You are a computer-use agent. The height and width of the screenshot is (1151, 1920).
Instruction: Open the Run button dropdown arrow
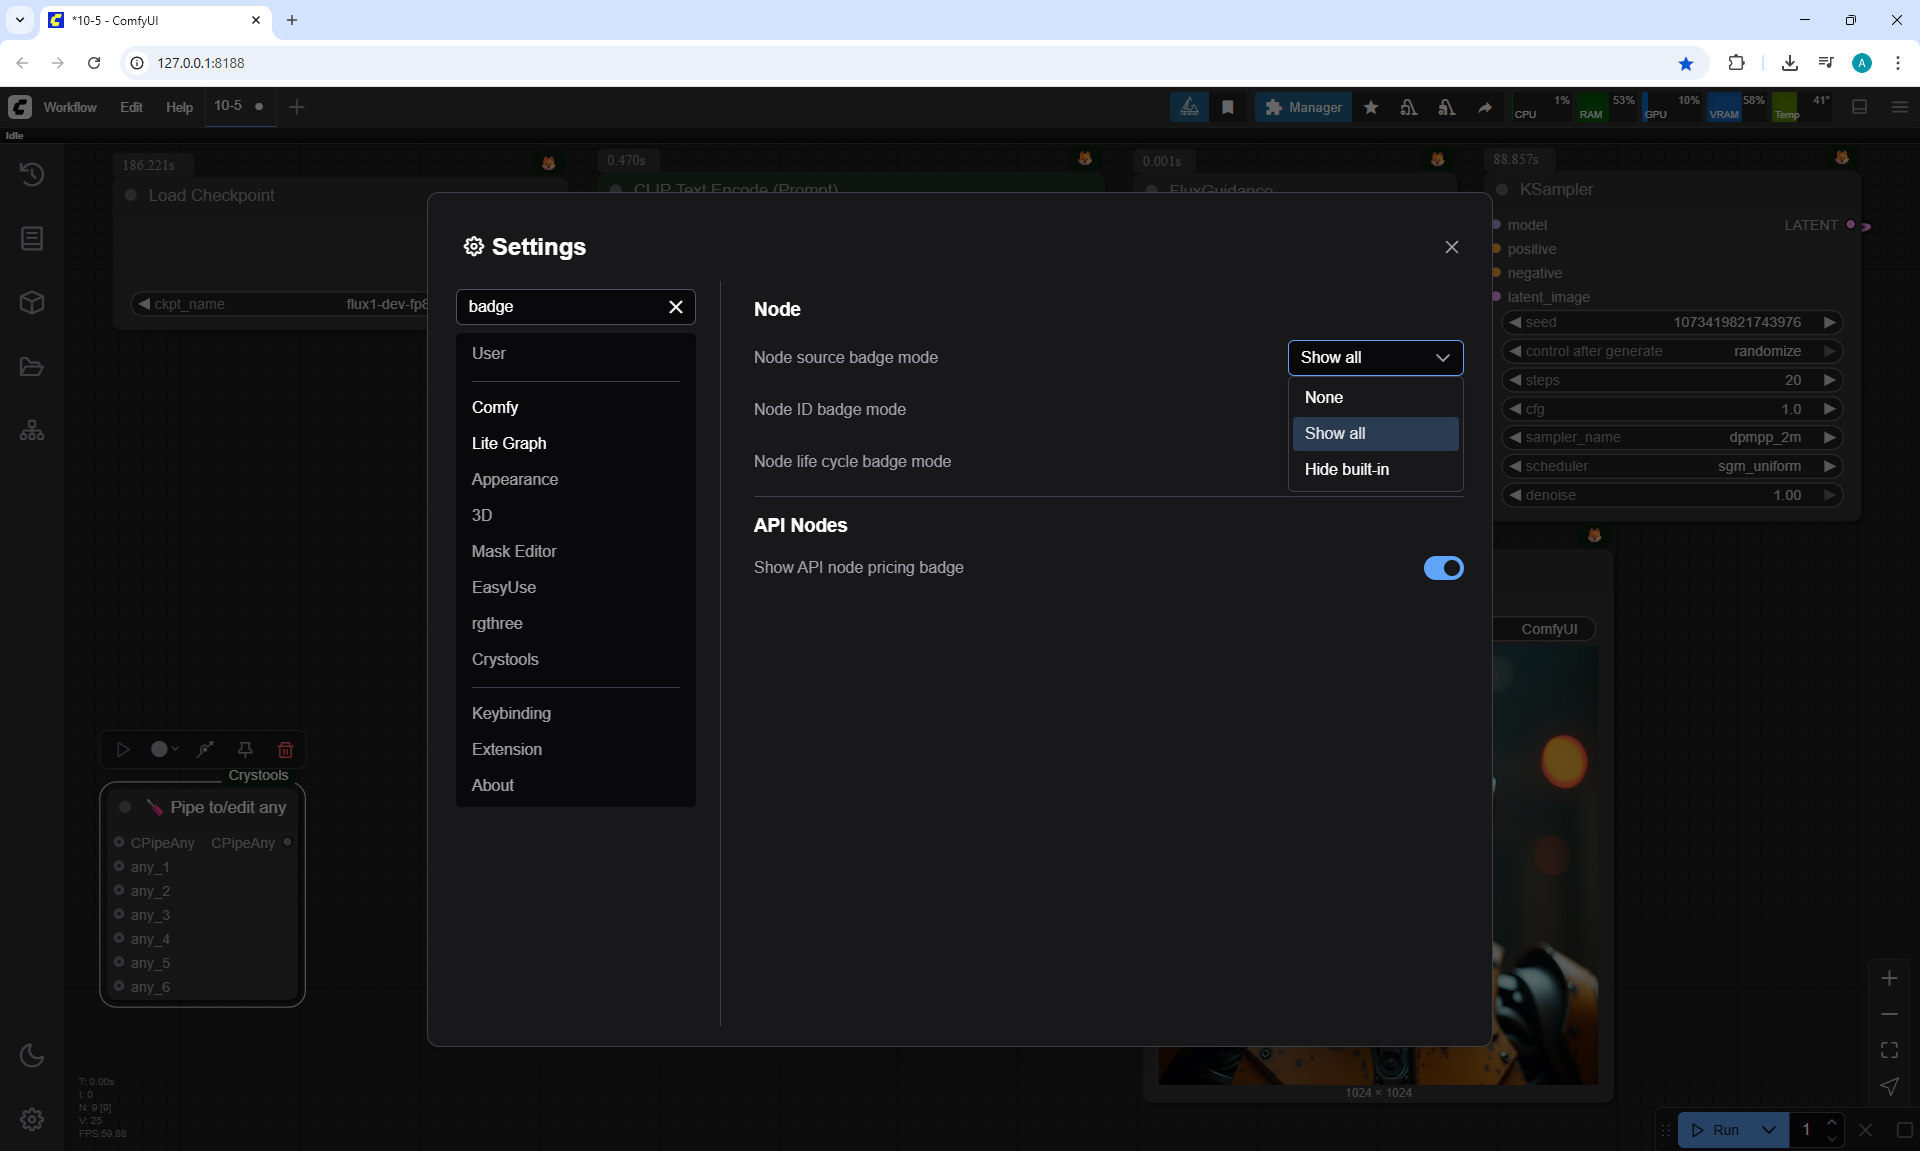(x=1768, y=1130)
